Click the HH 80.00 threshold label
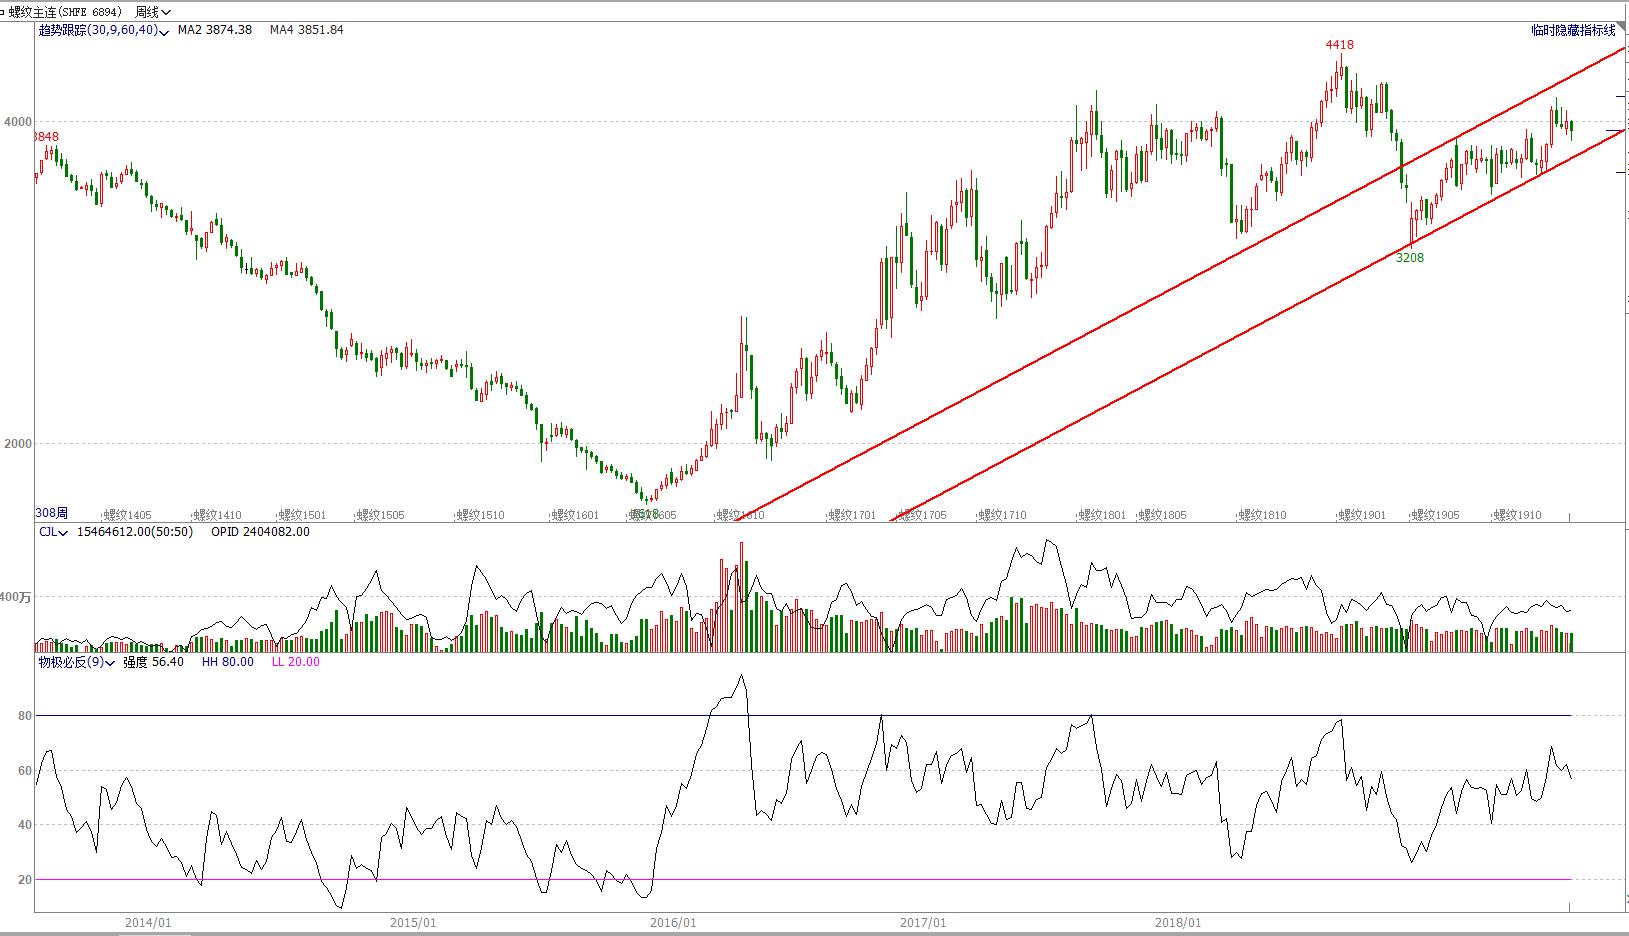The width and height of the screenshot is (1629, 936). click(x=228, y=662)
